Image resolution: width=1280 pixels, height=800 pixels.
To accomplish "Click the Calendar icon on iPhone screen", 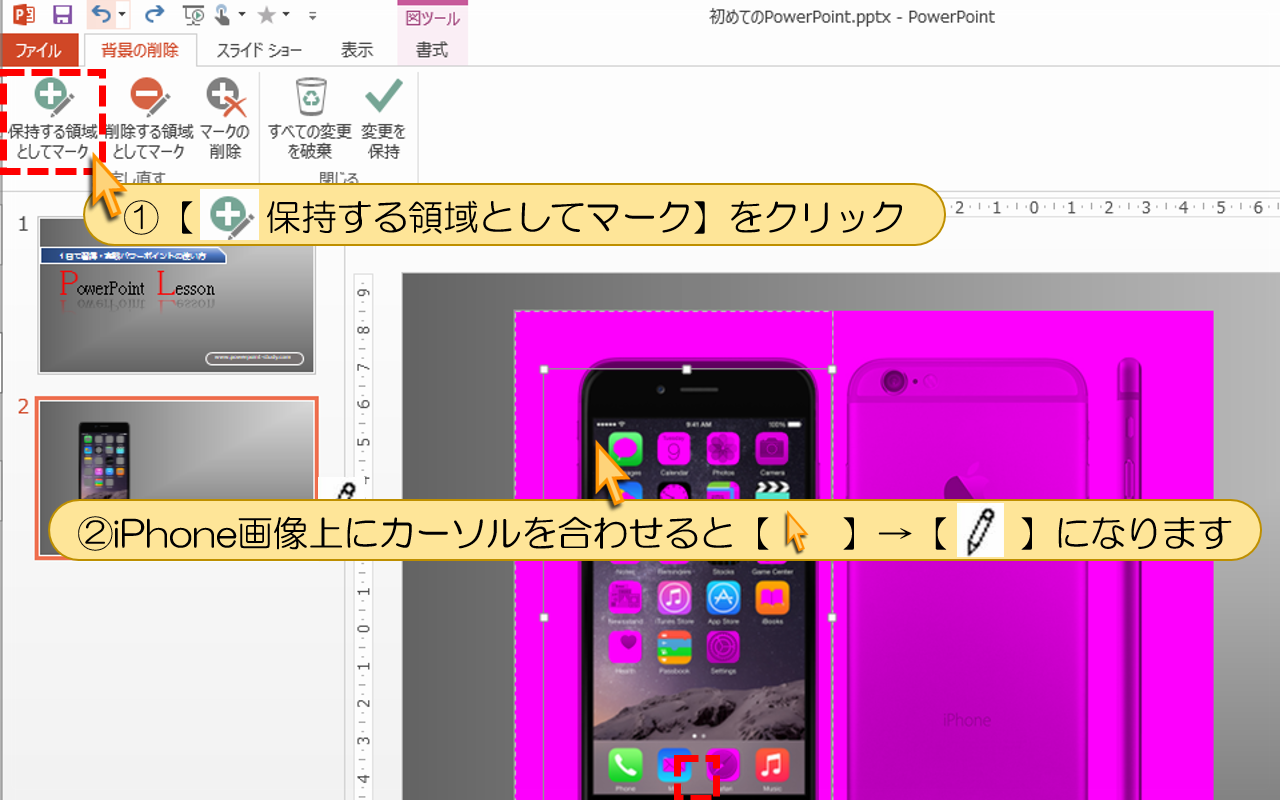I will coord(674,447).
